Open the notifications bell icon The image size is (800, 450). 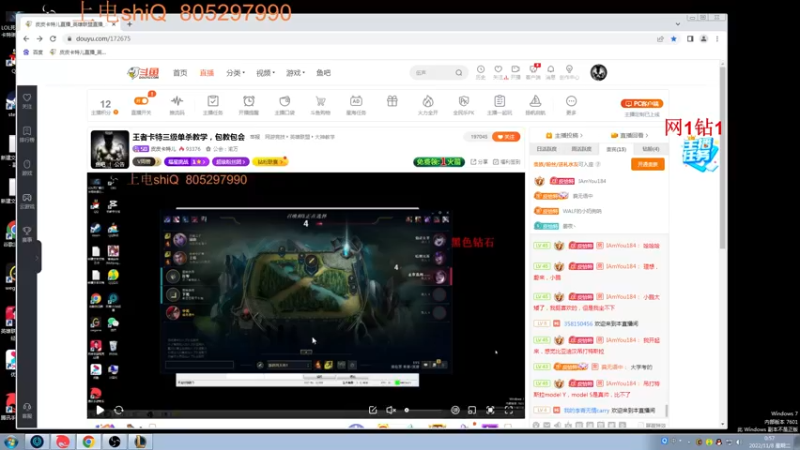(x=551, y=72)
